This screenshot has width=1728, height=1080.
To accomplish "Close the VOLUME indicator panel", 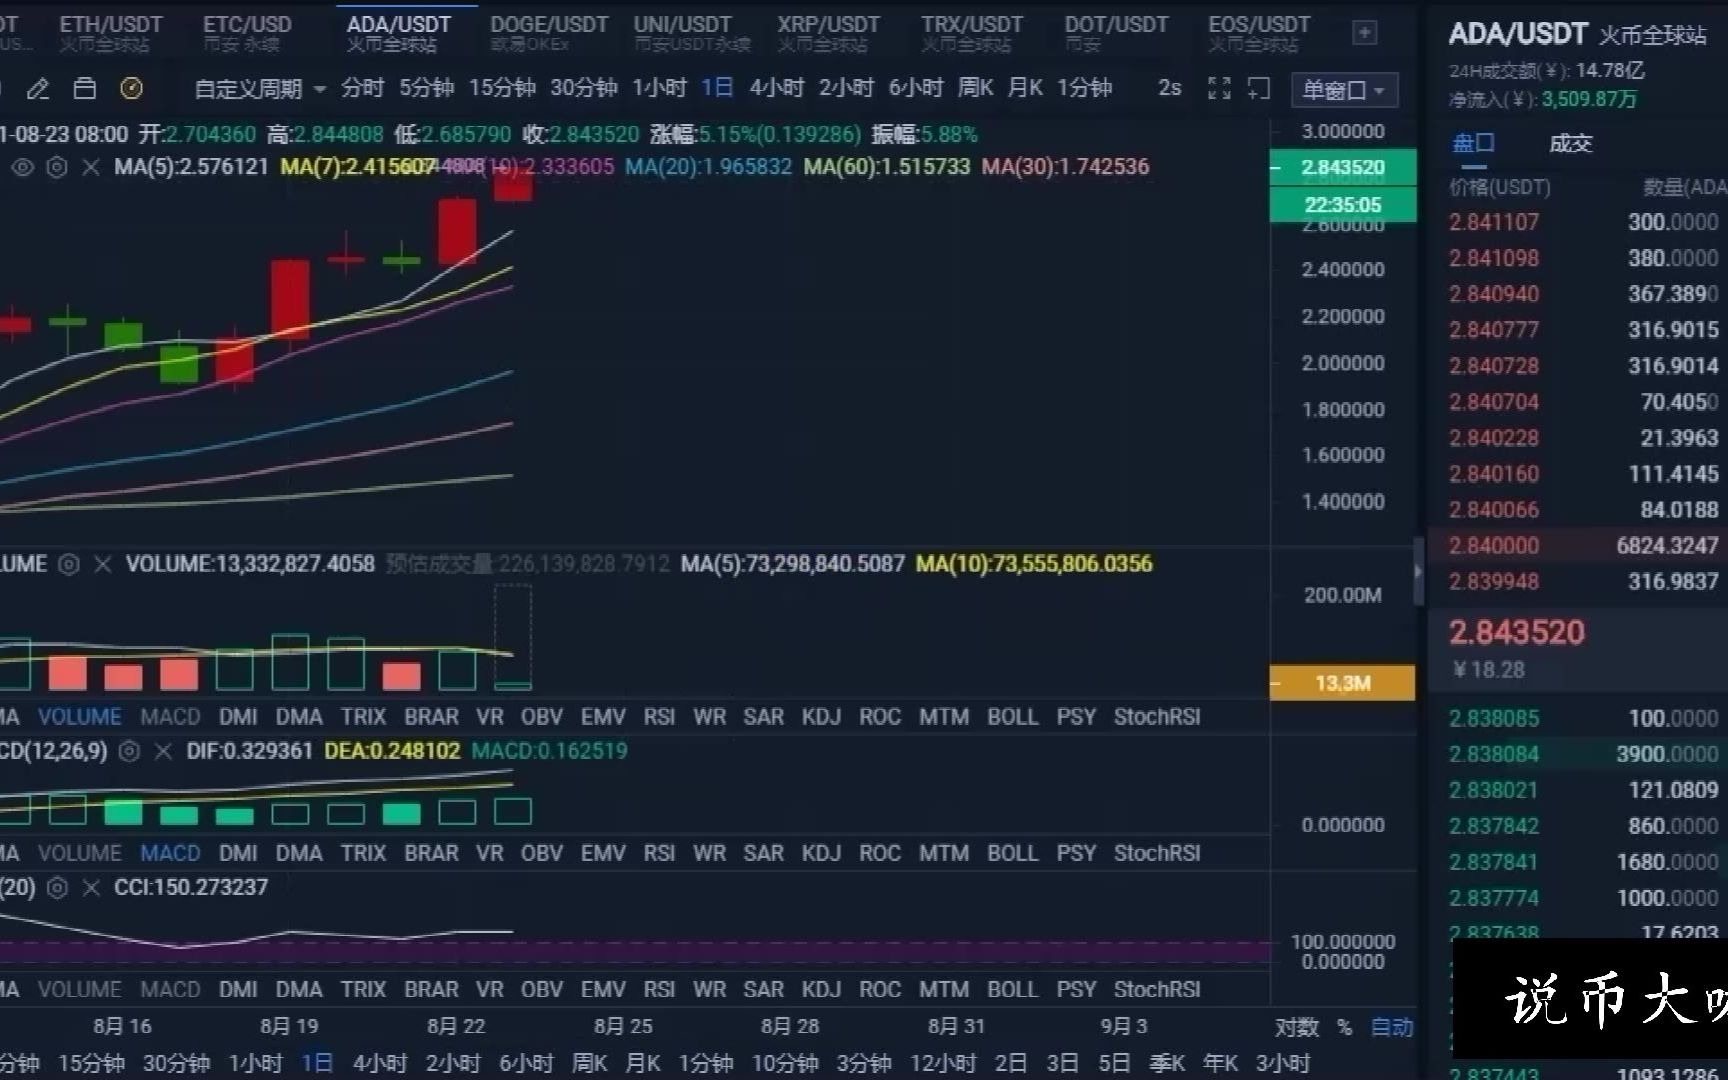I will [x=102, y=564].
